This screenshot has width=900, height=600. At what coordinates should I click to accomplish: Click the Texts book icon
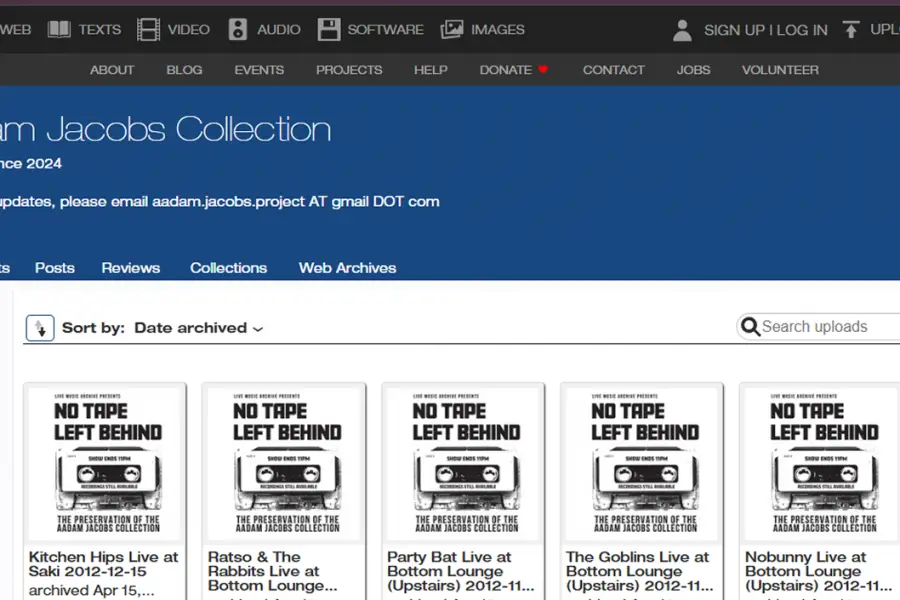coord(60,29)
